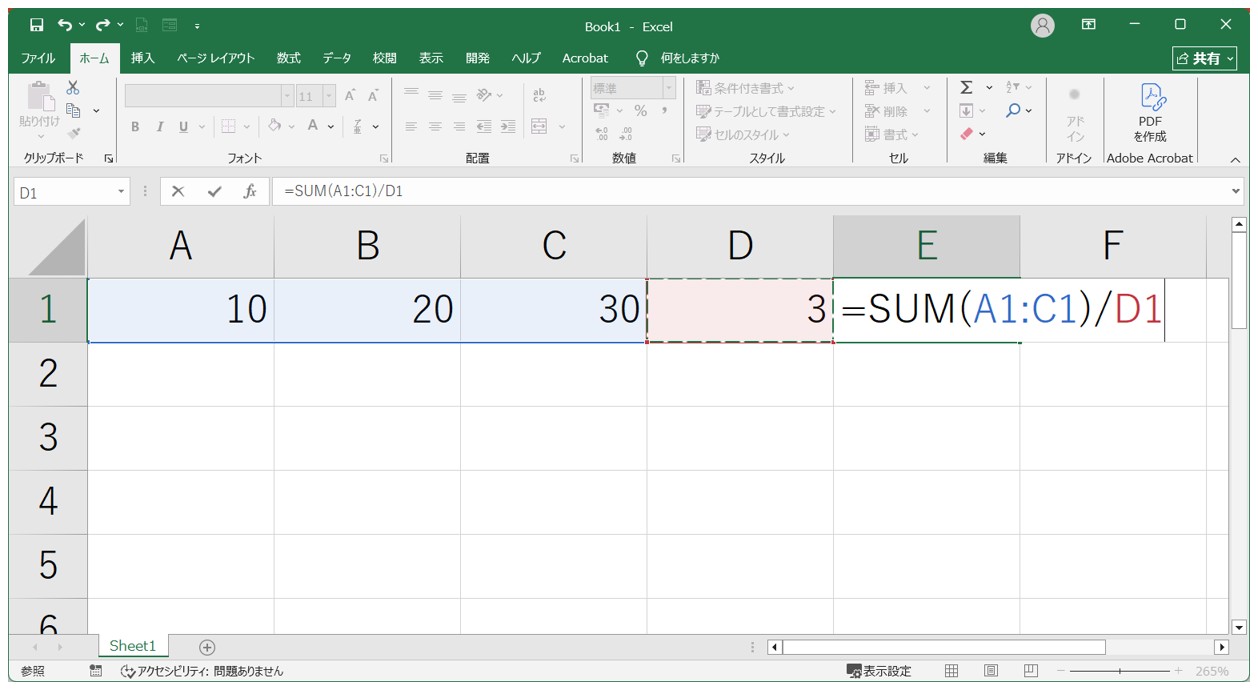1258x689 pixels.
Task: Click the Cut scissors icon
Action: point(73,89)
